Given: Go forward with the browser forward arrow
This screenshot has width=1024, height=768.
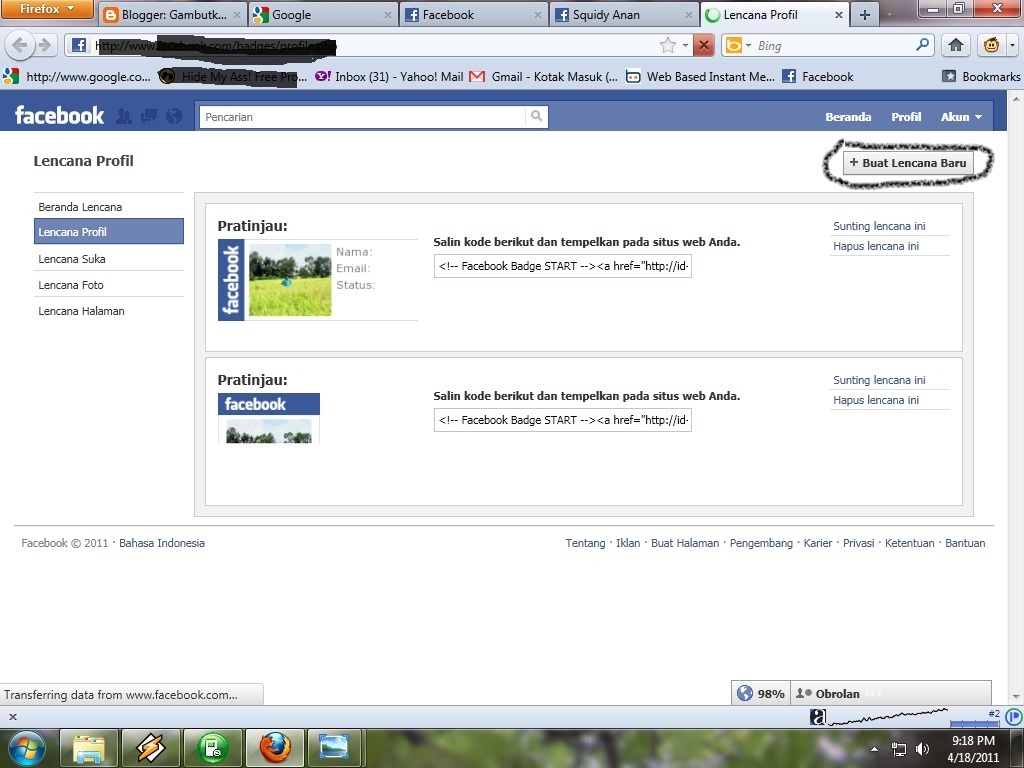Looking at the screenshot, I should pos(44,45).
